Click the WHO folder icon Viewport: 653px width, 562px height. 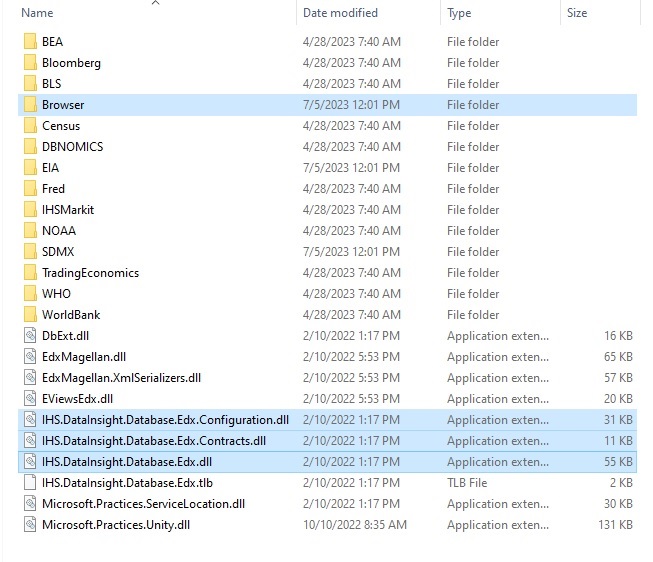click(30, 294)
